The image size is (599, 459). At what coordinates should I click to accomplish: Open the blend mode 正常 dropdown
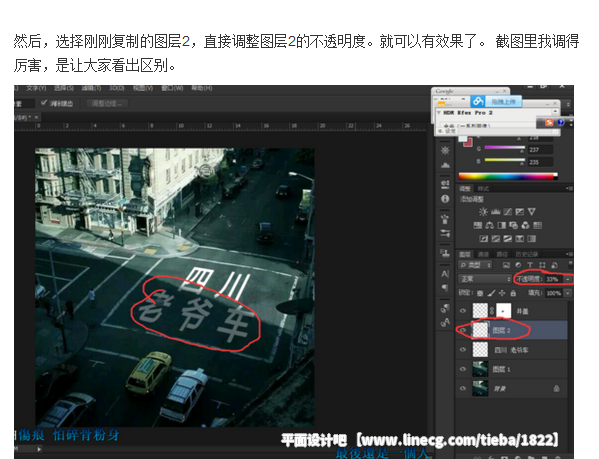(485, 279)
